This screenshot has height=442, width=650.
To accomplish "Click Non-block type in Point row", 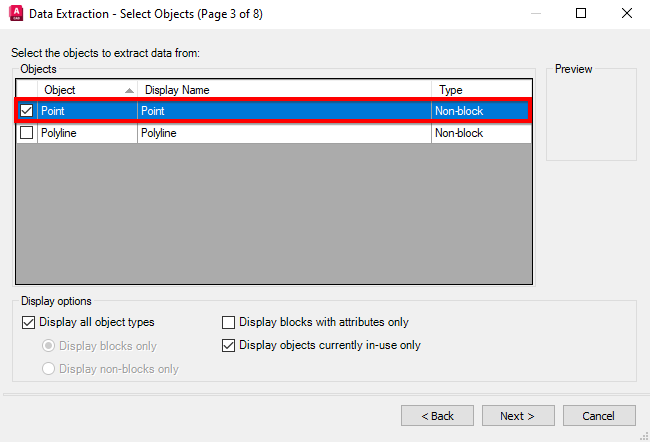I will coord(480,111).
